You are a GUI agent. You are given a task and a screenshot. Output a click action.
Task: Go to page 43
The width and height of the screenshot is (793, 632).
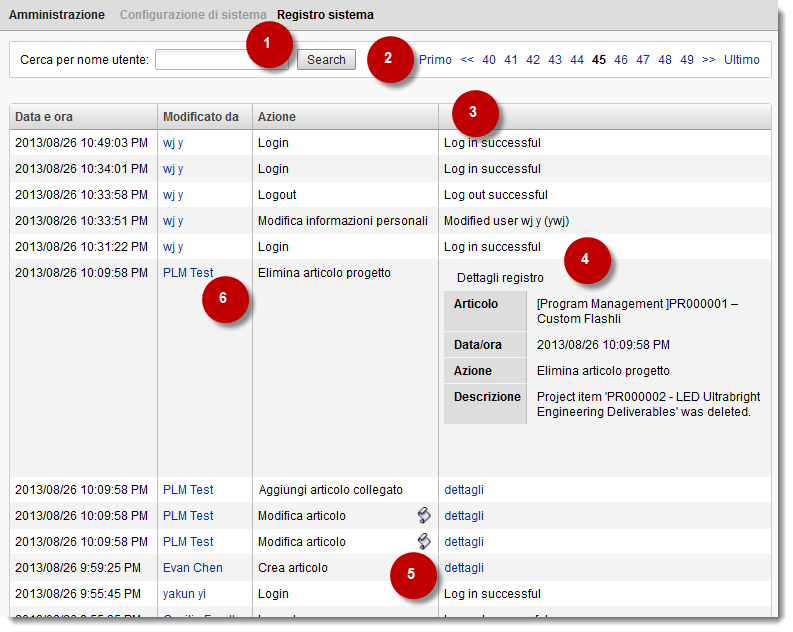tap(555, 60)
